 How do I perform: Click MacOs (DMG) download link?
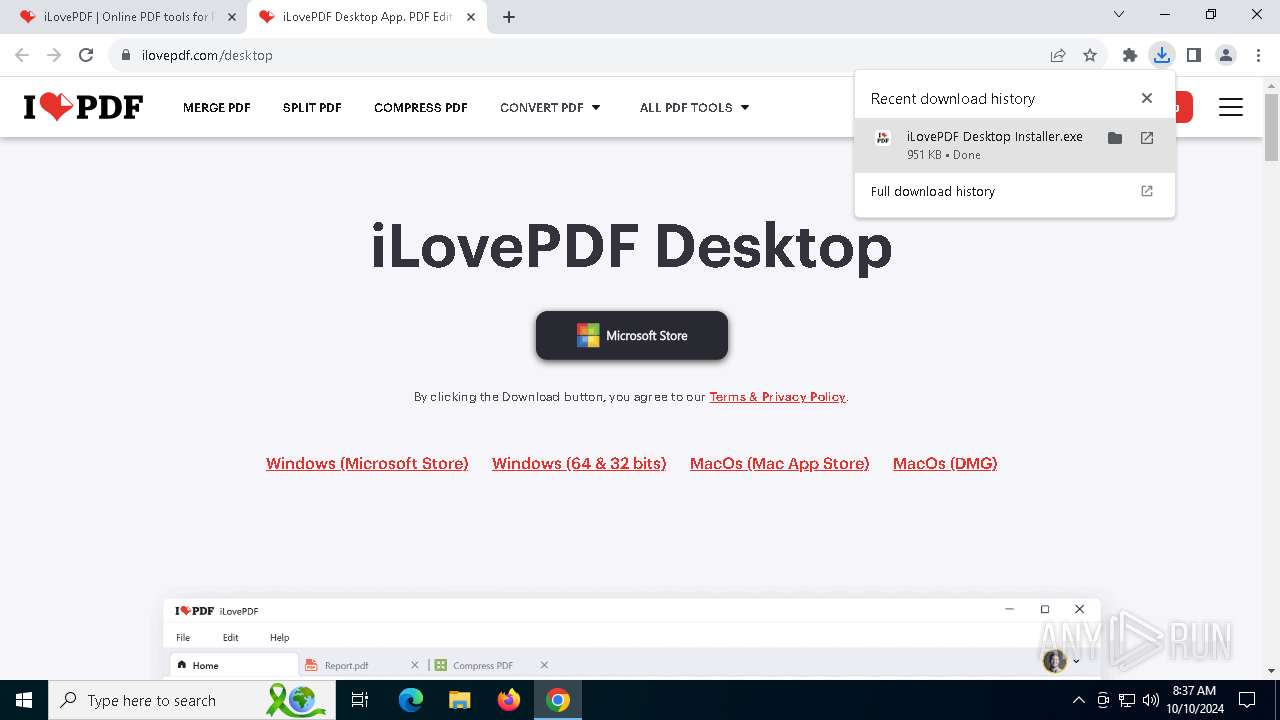tap(945, 463)
